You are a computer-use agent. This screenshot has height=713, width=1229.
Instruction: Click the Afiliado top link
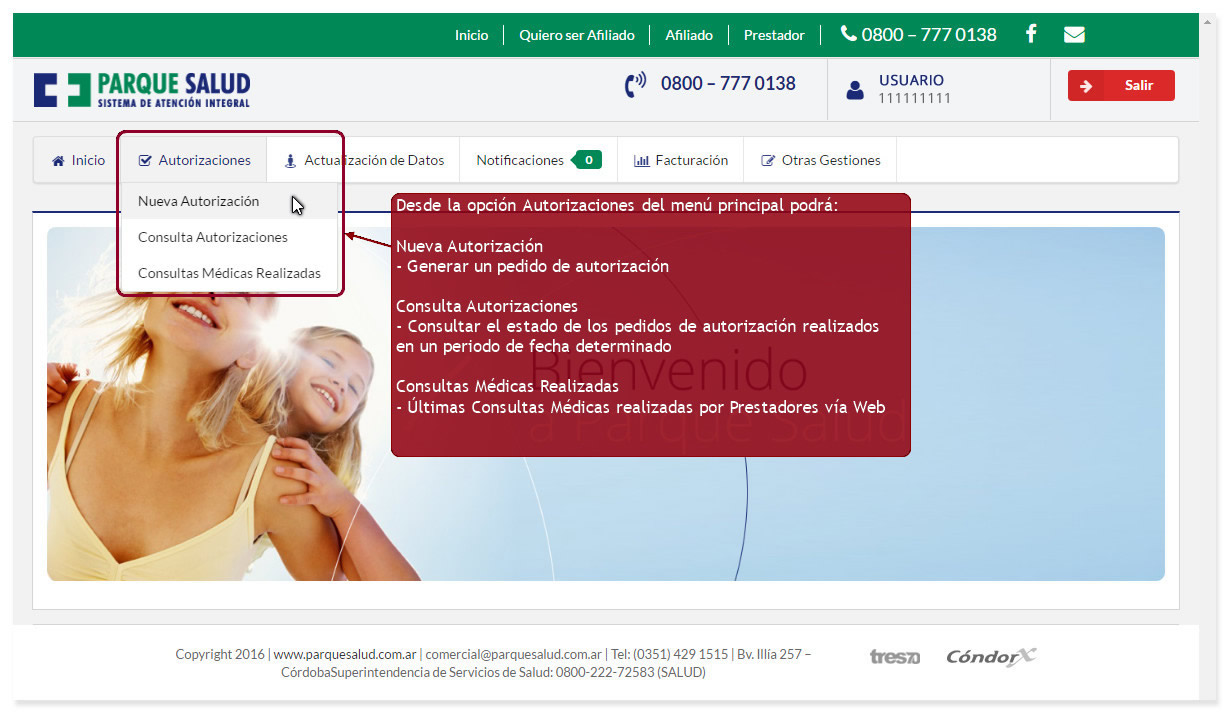689,35
